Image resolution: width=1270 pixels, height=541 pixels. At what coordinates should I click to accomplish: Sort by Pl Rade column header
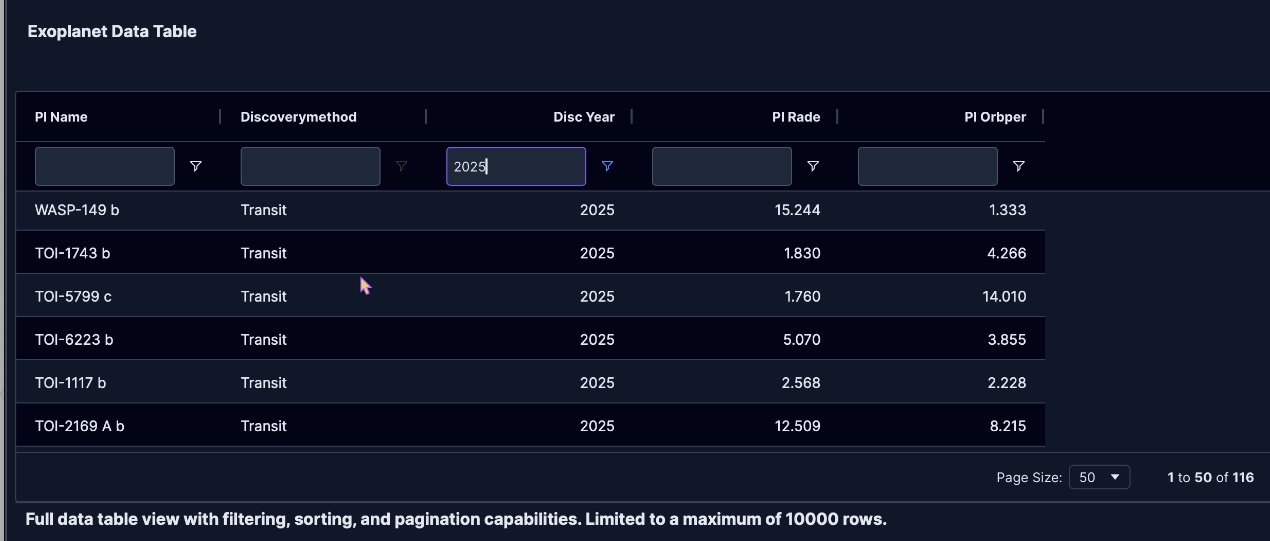pyautogui.click(x=796, y=117)
